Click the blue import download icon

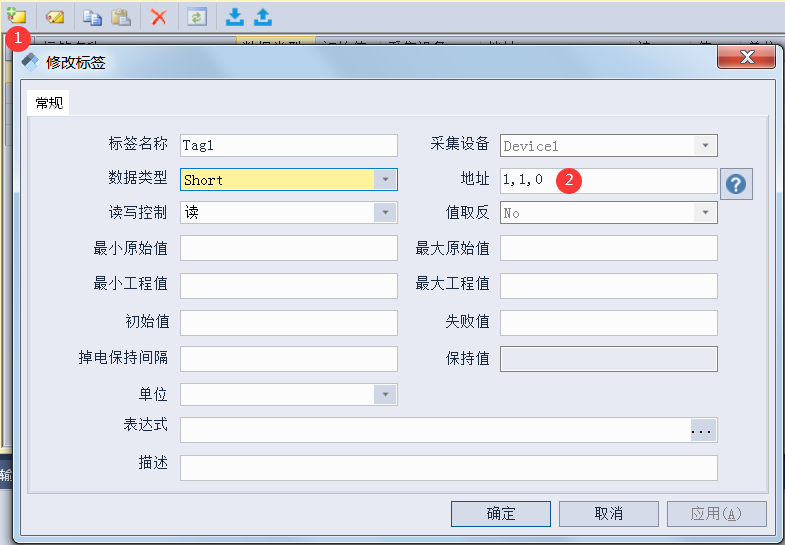235,17
